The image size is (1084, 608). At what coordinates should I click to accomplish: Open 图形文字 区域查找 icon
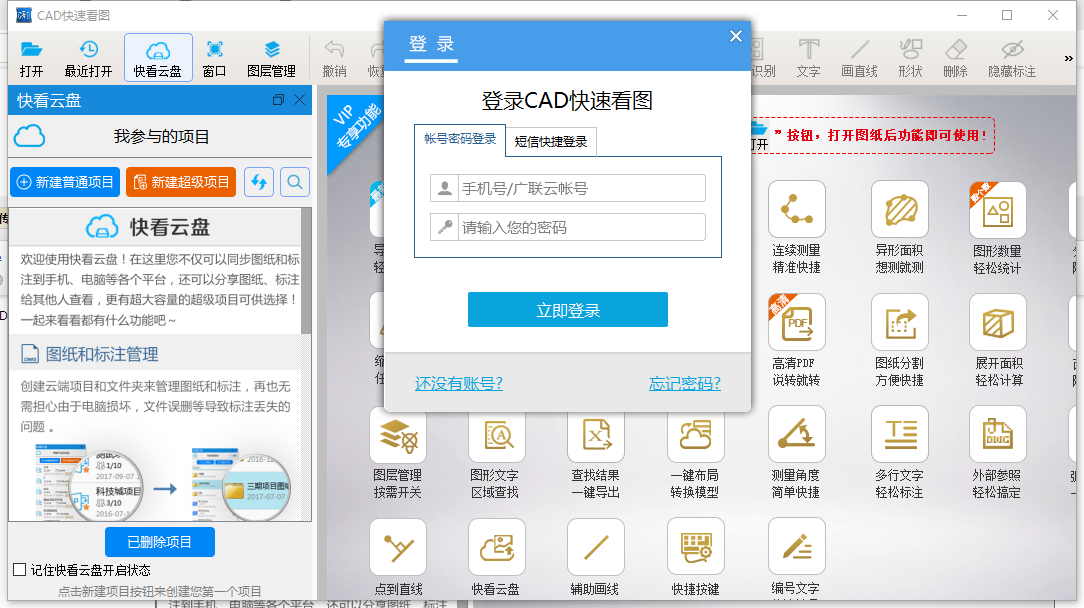point(496,434)
